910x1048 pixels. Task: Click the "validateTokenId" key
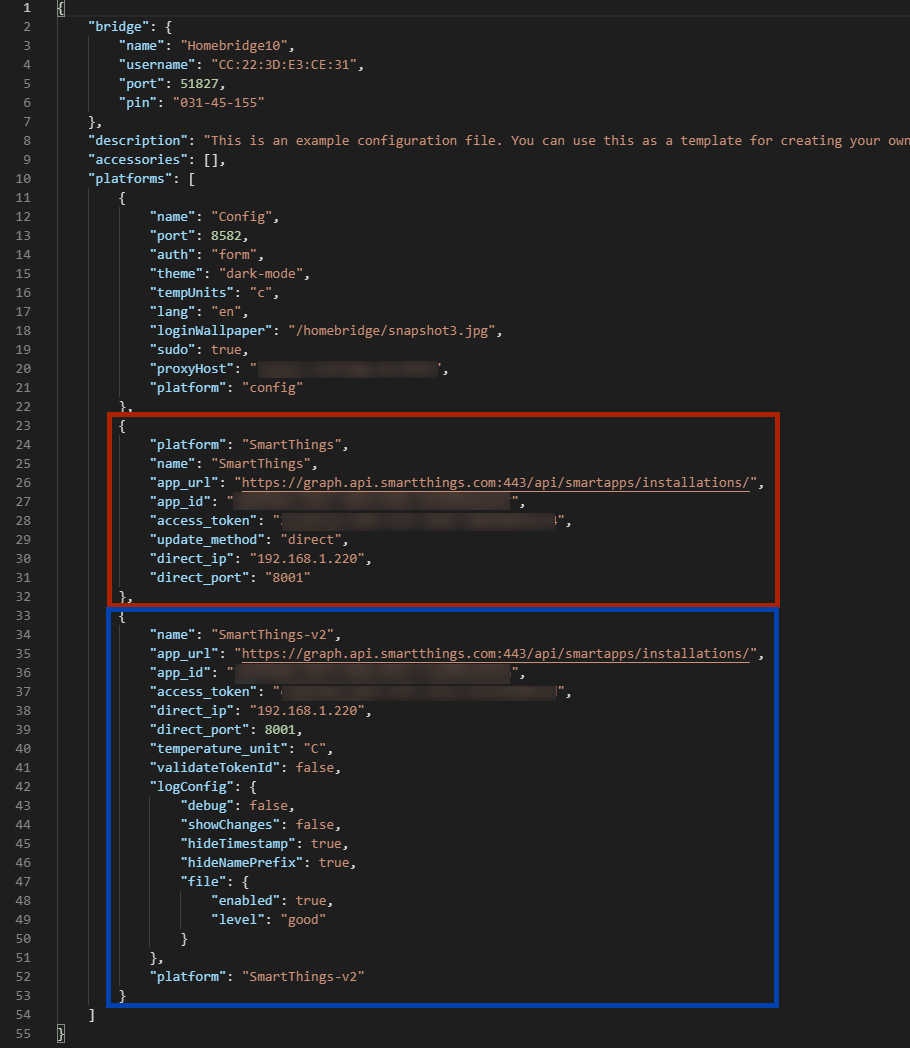[x=215, y=767]
